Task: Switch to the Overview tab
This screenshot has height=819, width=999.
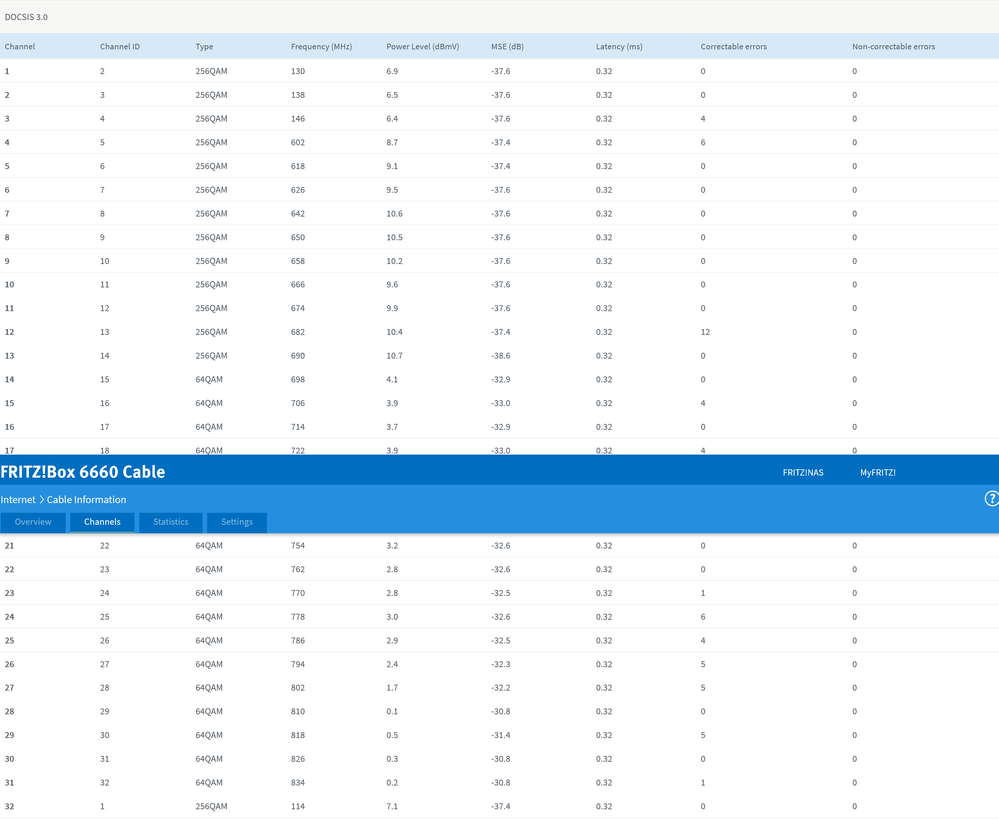Action: [33, 522]
